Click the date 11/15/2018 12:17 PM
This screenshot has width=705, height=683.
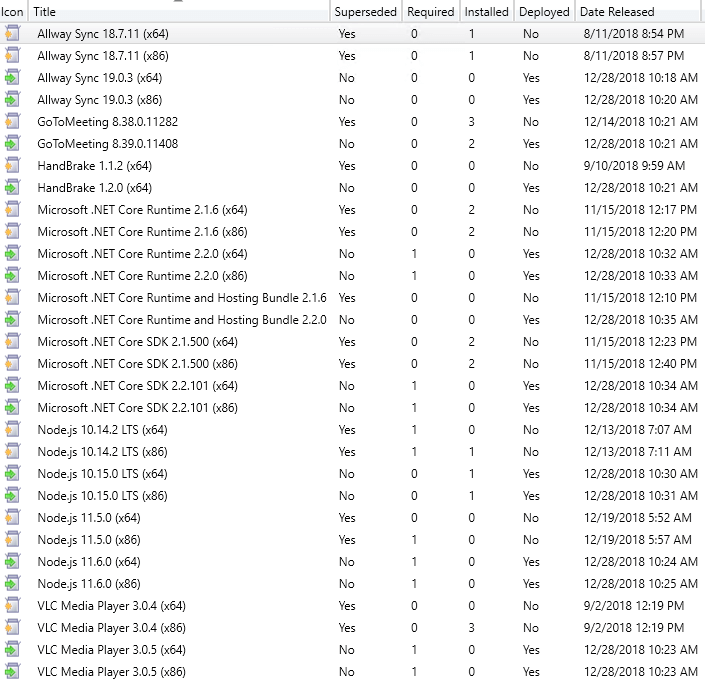[x=640, y=210]
